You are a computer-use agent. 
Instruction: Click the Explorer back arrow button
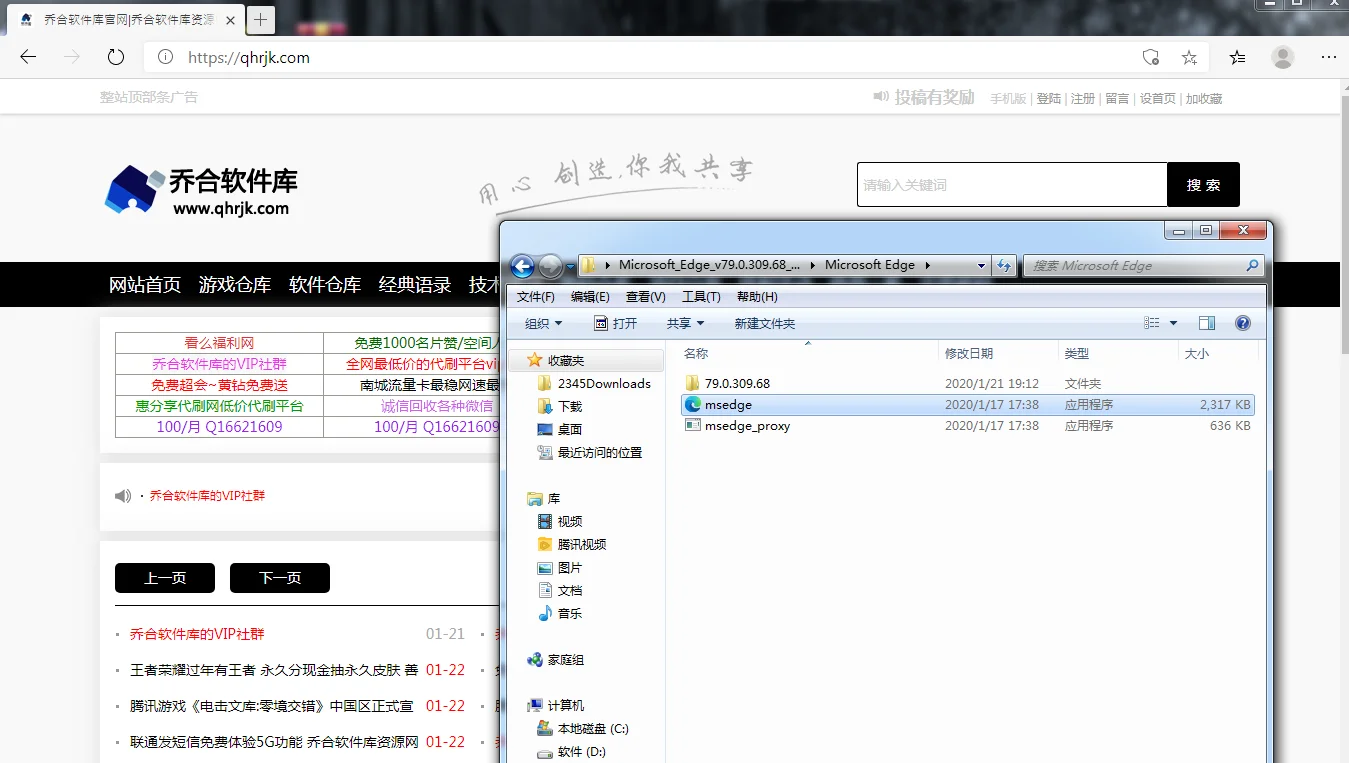click(x=522, y=266)
